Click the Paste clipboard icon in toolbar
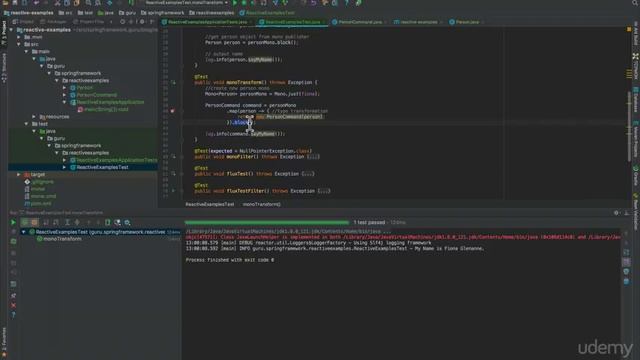This screenshot has width=640, height=360. click(76, 3)
